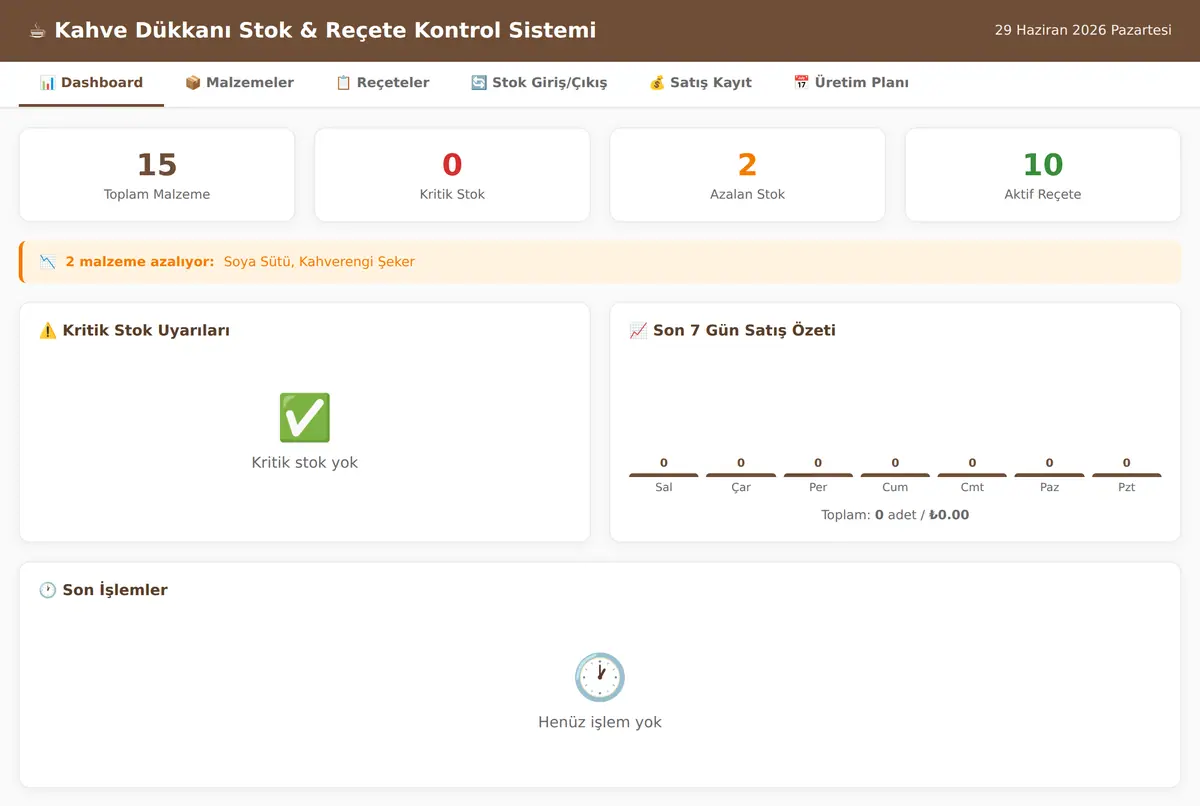
Task: Click the "Son 7 Gün Satış Özeti" heading
Action: tap(744, 331)
